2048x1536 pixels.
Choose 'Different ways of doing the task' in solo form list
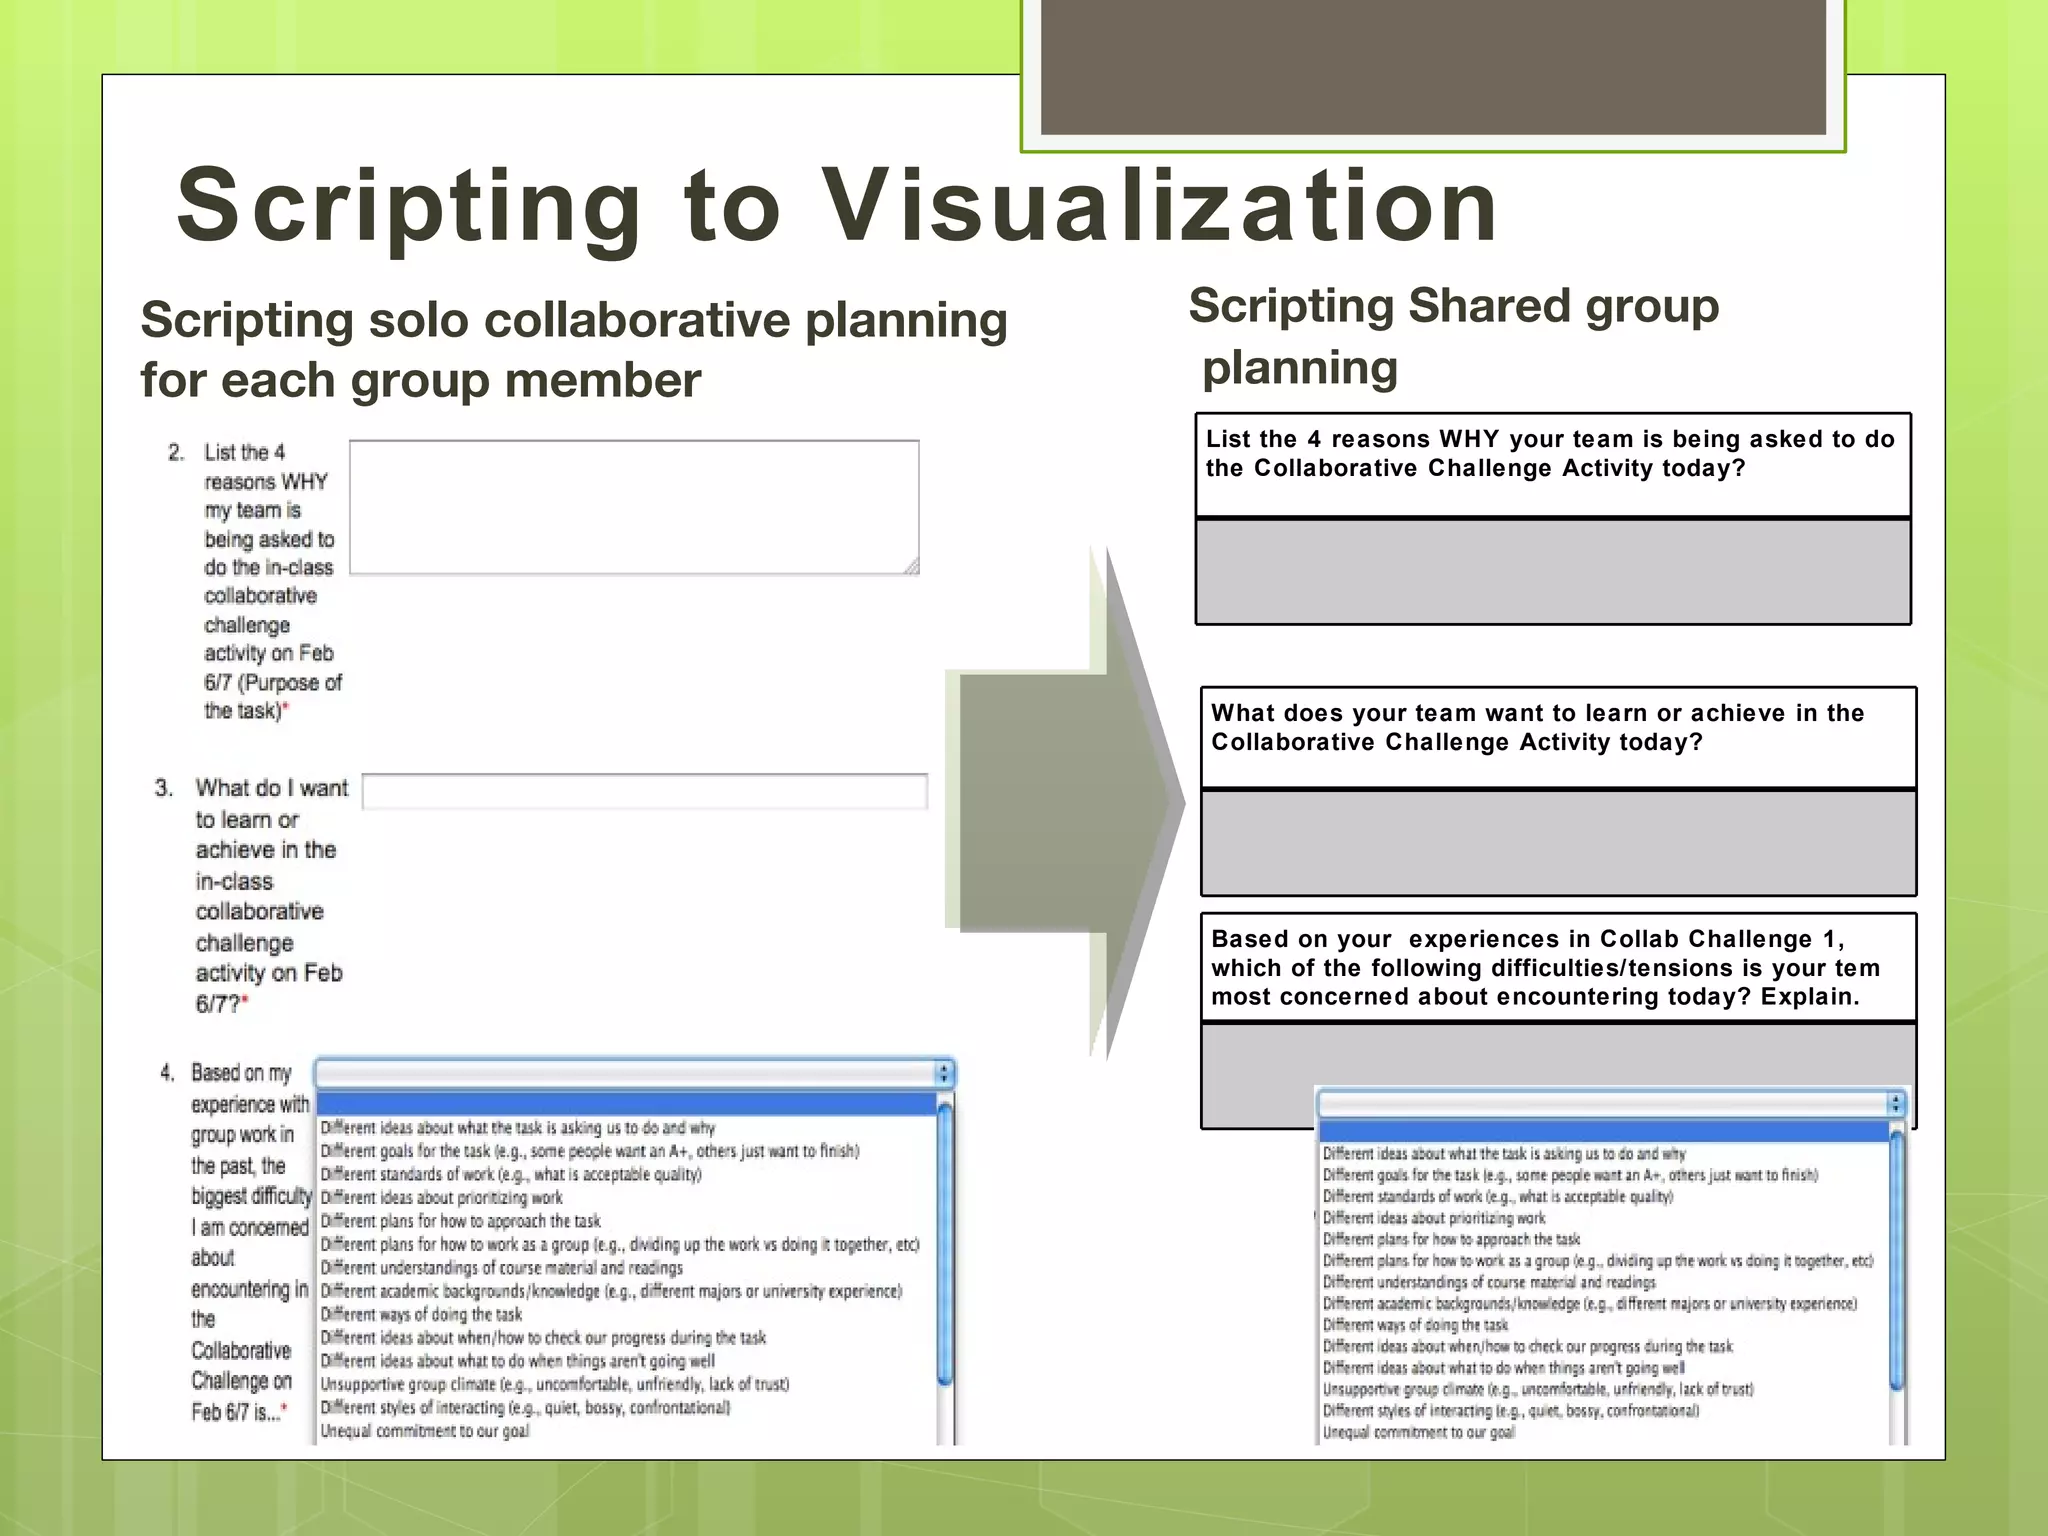421,1314
